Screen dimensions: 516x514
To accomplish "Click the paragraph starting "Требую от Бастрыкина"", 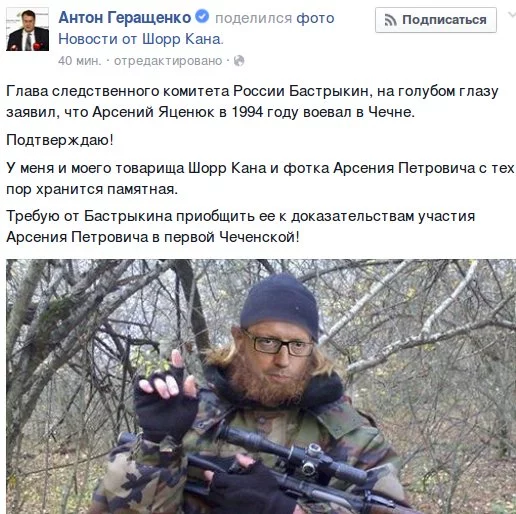I will coord(241,226).
